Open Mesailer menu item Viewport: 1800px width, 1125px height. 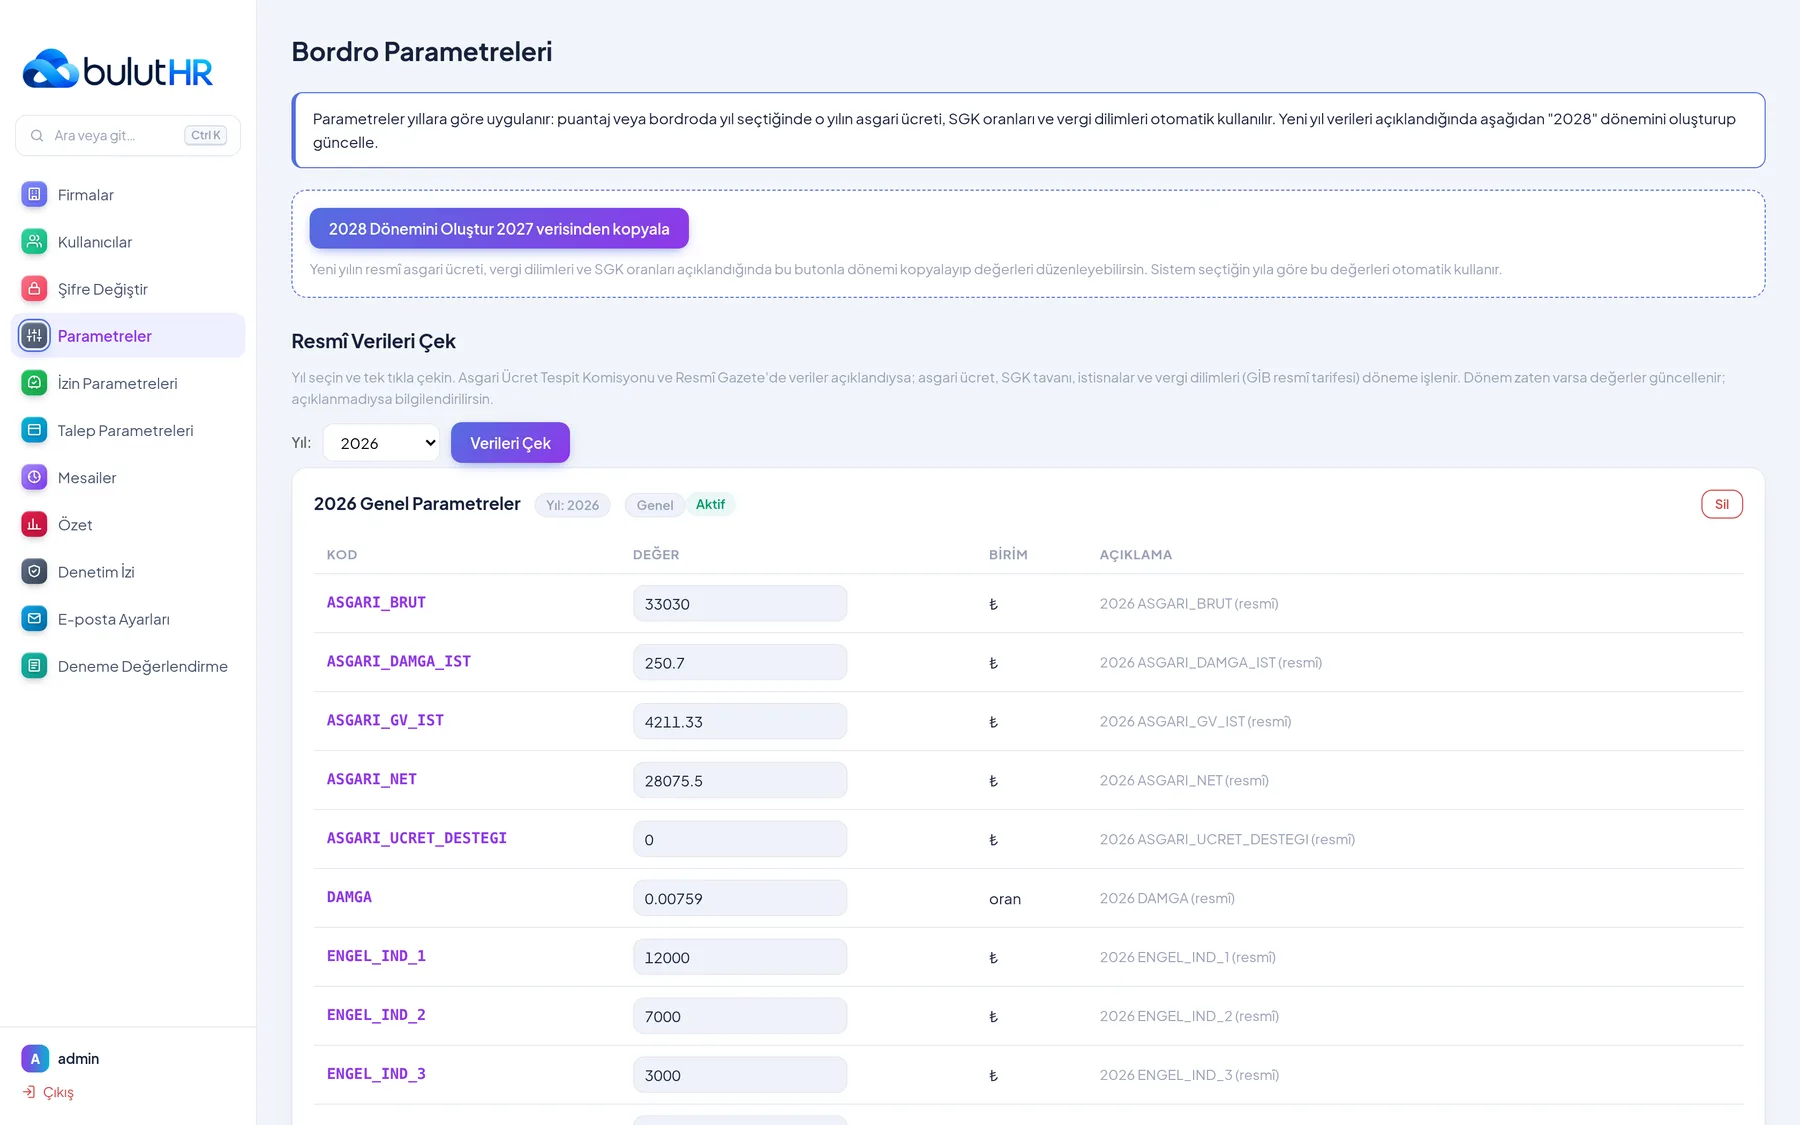[x=128, y=477]
